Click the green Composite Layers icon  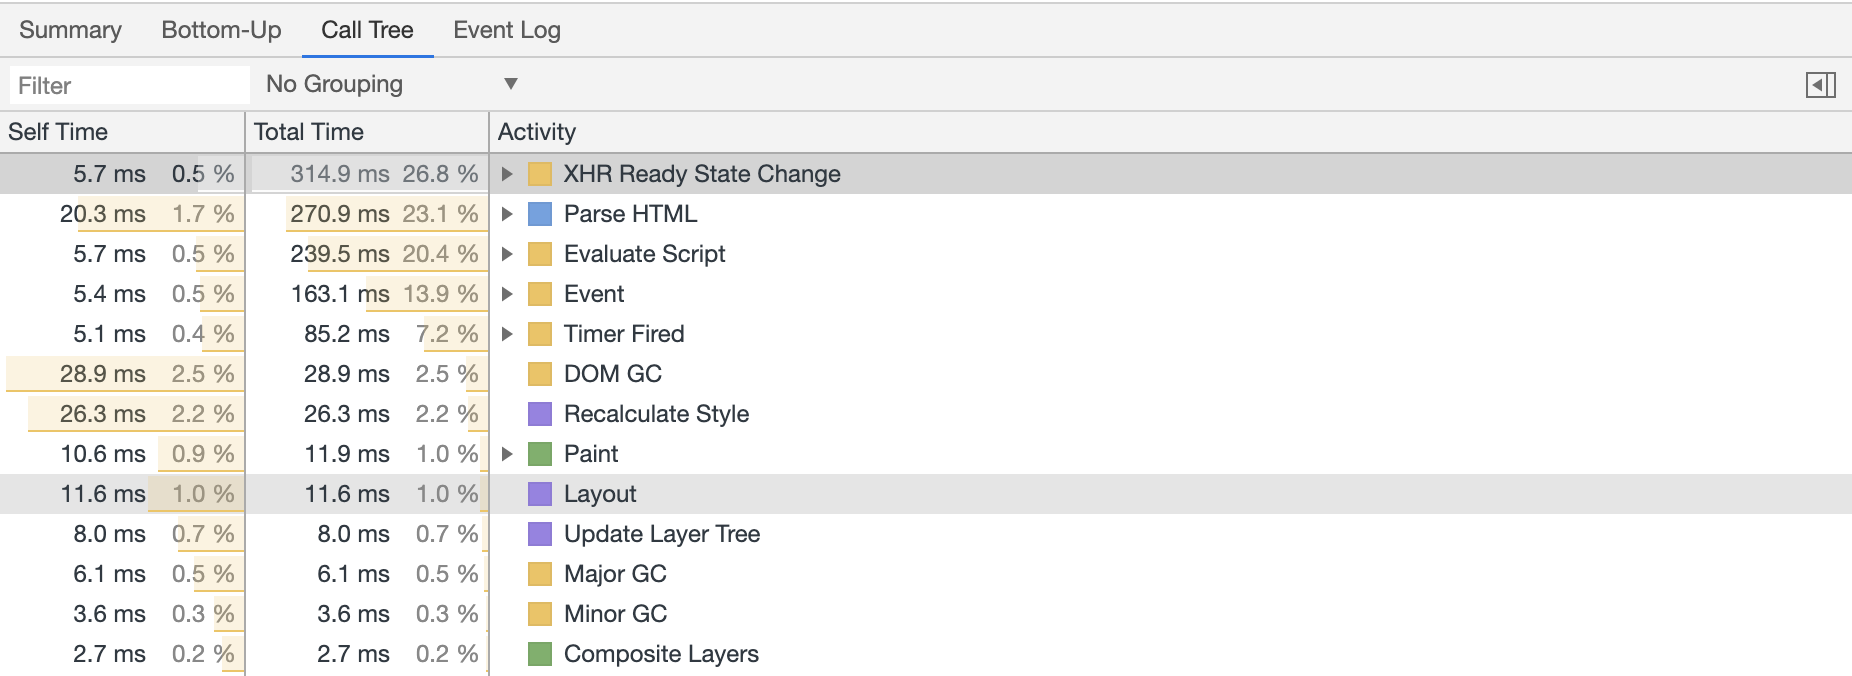540,654
